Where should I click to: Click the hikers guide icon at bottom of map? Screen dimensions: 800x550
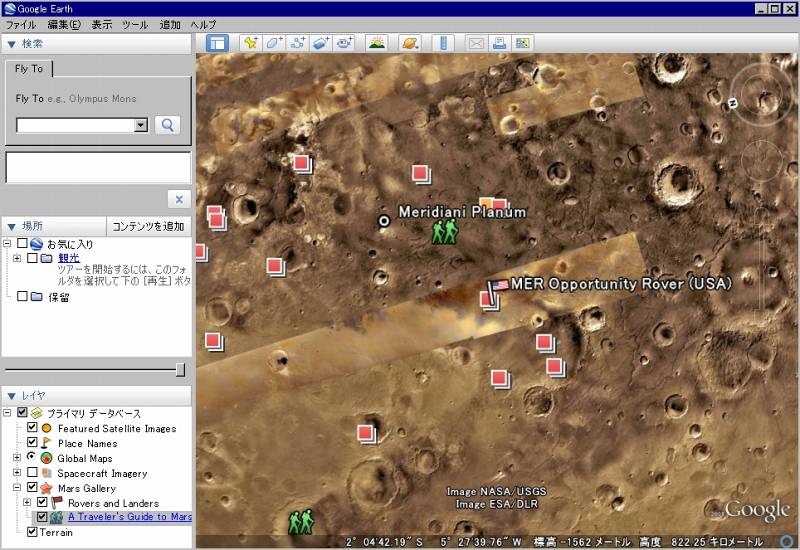click(x=301, y=521)
